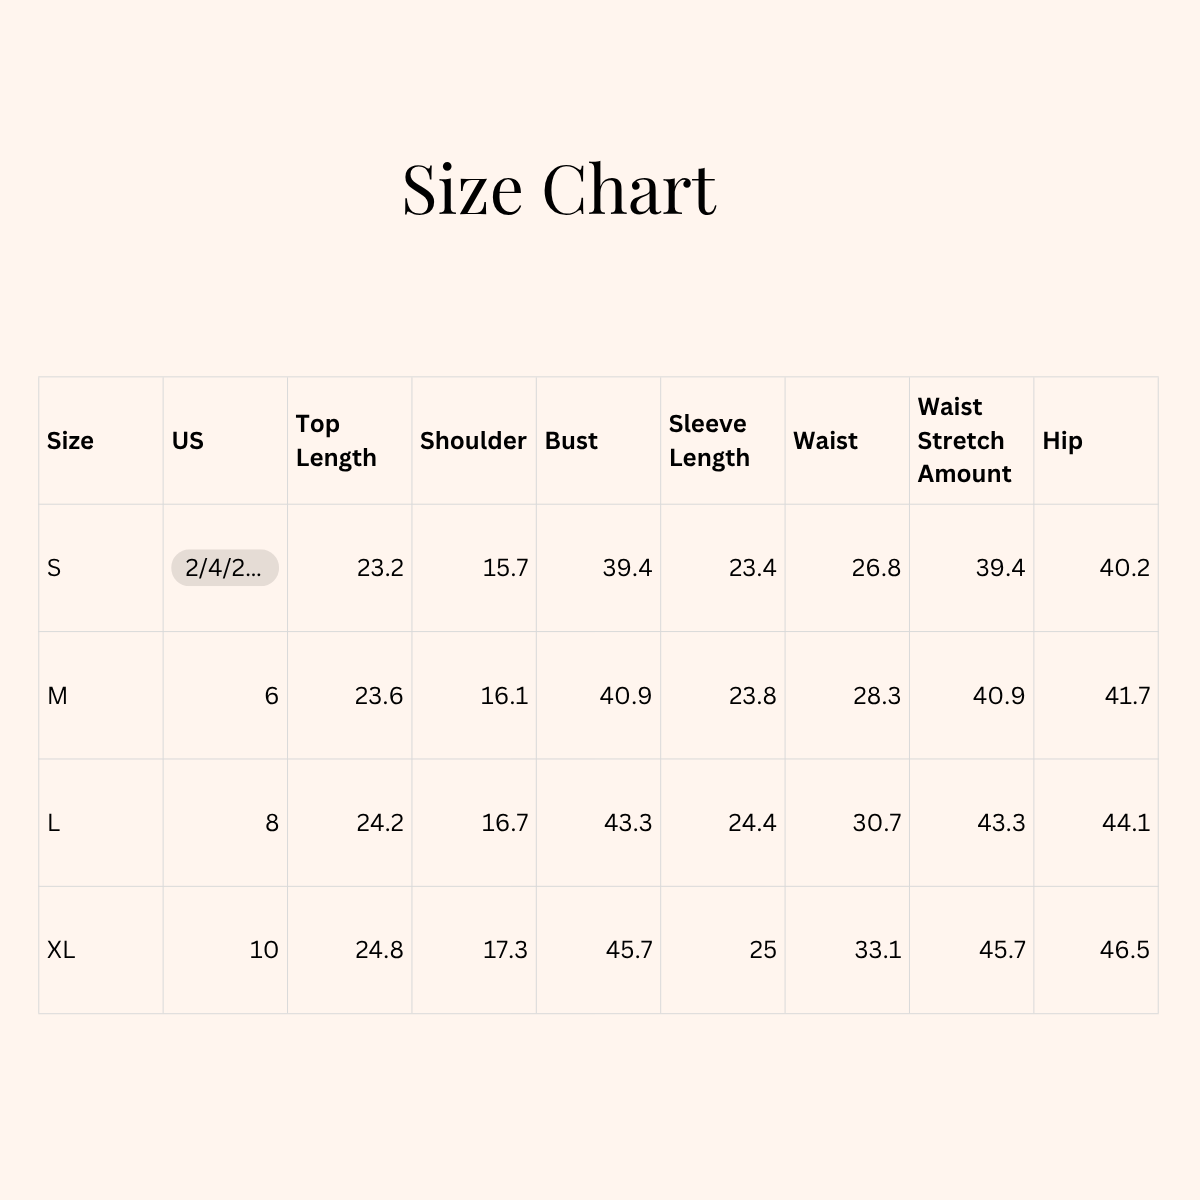Select Bust cell 40.9 for M
Viewport: 1200px width, 1200px height.
tap(626, 696)
